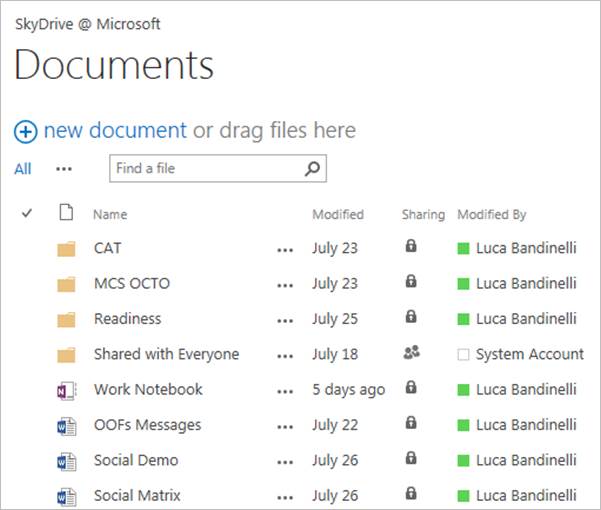Click the people sharing icon for Shared with Everyone
Screen dimensions: 601x510
point(412,352)
